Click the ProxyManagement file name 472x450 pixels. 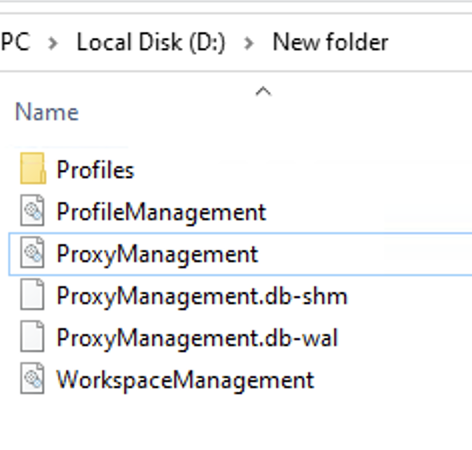tap(157, 254)
